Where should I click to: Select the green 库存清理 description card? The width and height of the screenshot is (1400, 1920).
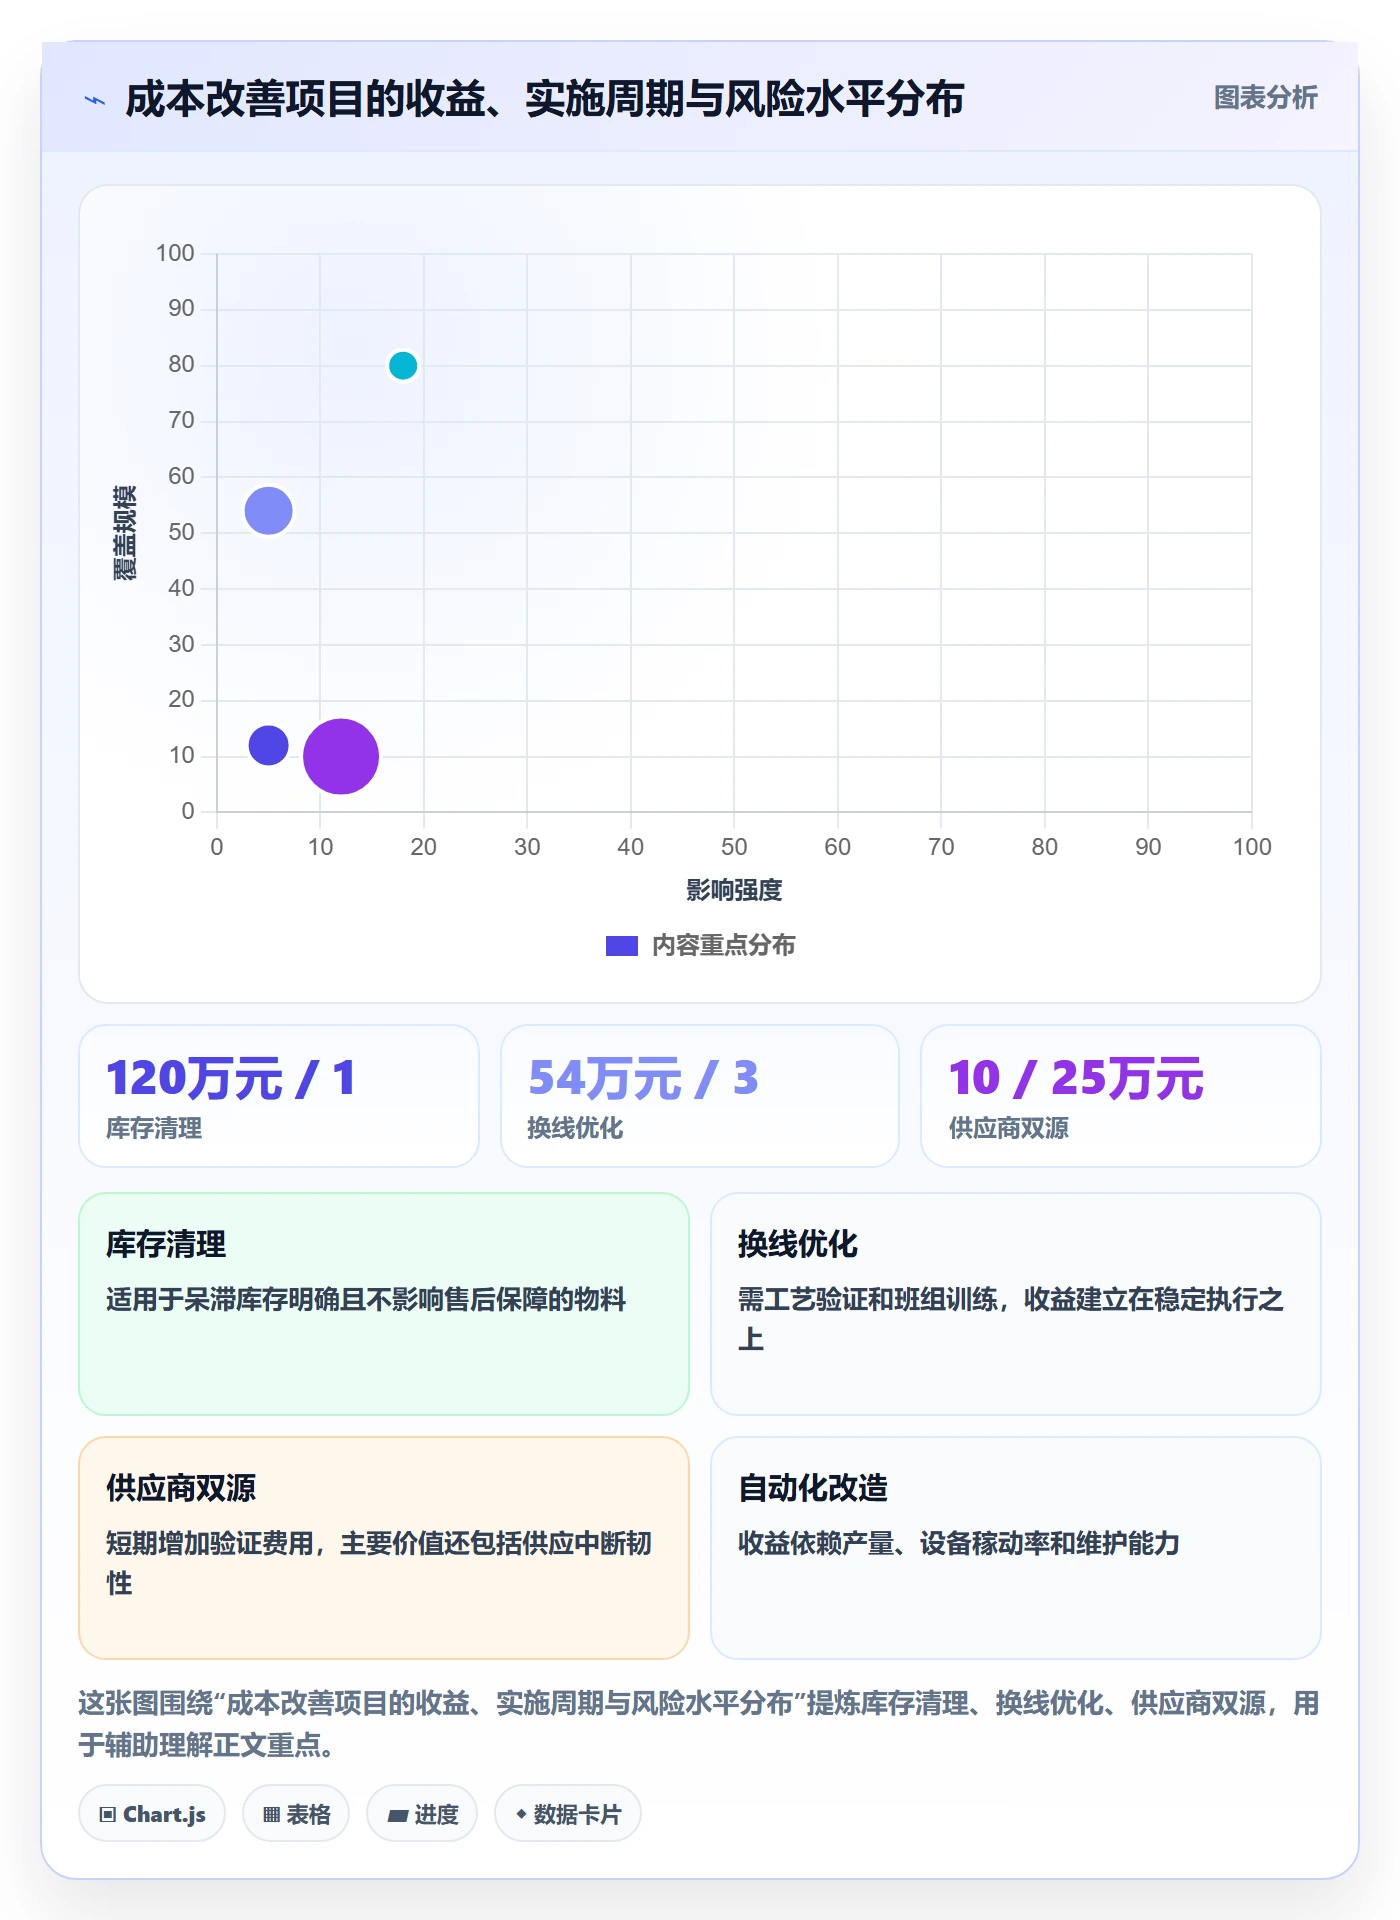(x=384, y=1304)
